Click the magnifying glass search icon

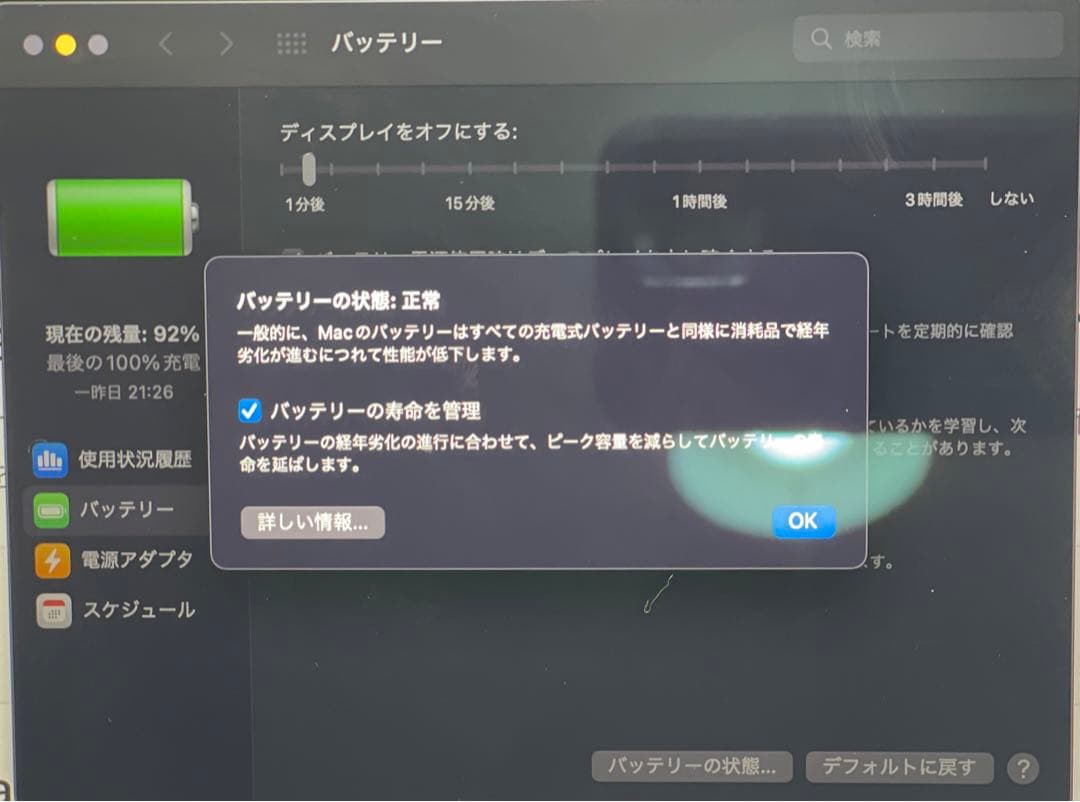click(x=820, y=38)
